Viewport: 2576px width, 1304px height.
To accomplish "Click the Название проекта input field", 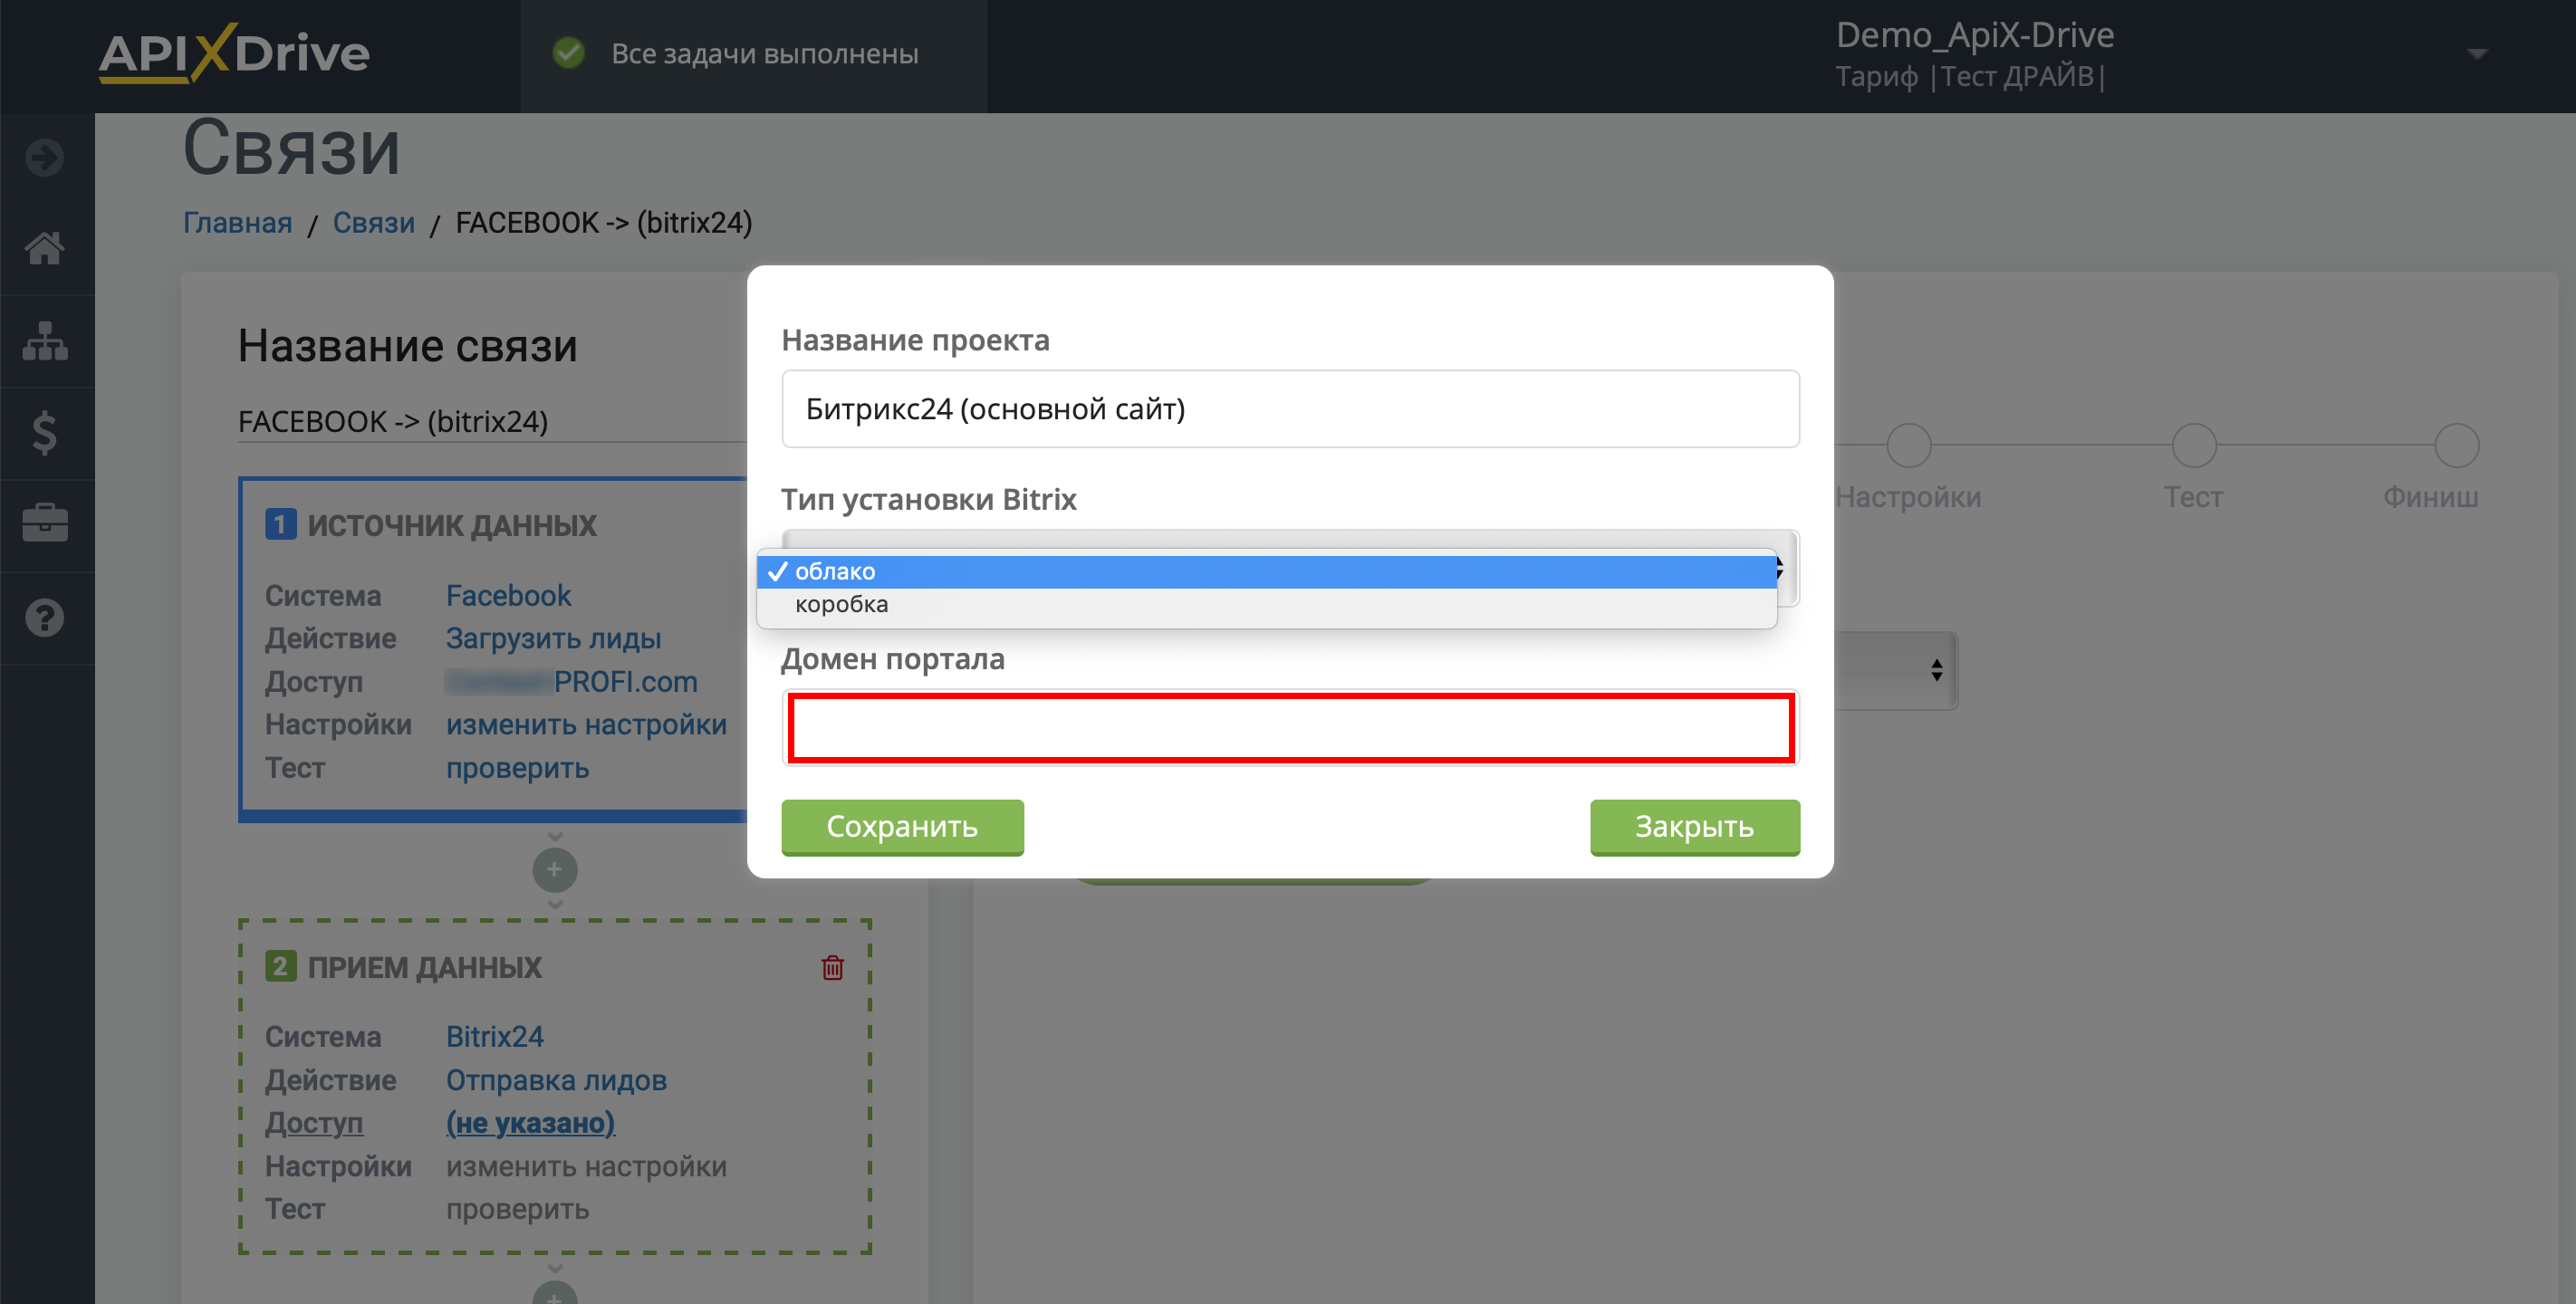I will coord(1290,409).
